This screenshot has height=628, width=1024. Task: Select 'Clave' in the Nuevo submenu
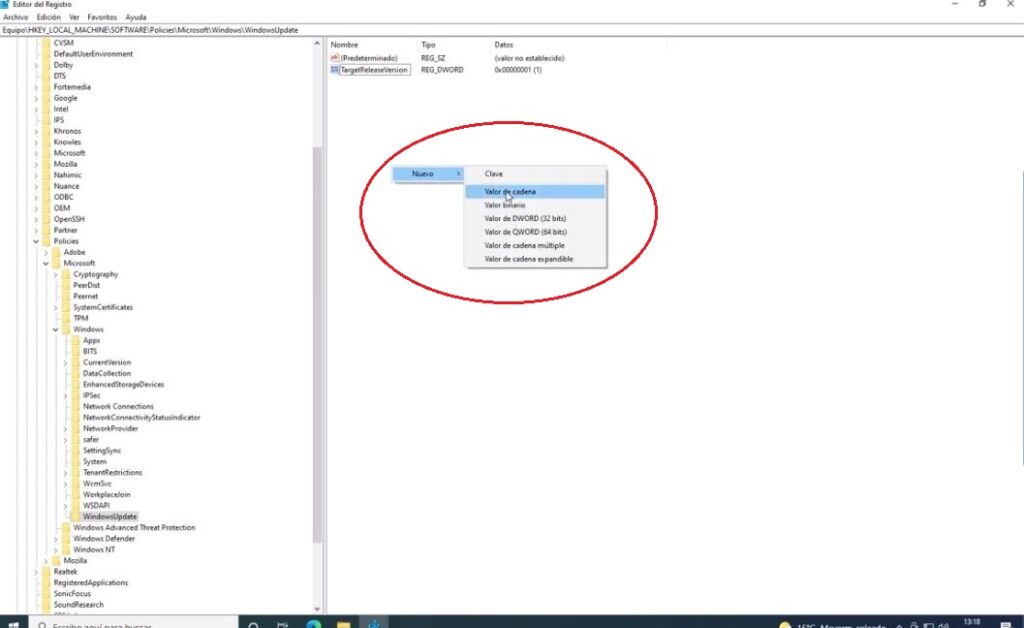pyautogui.click(x=494, y=174)
